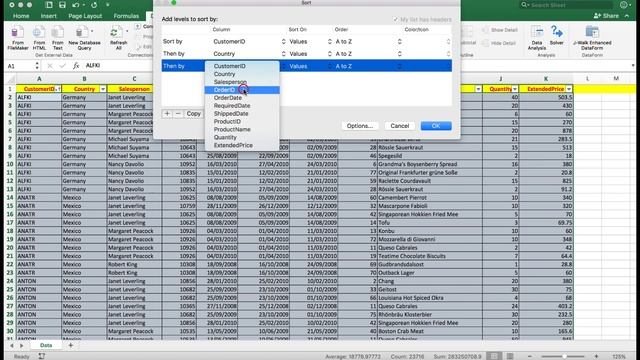Screen dimensions: 640x360
Task: Open Sort On Values dropdown for CustomerID row
Action: pyautogui.click(x=310, y=41)
